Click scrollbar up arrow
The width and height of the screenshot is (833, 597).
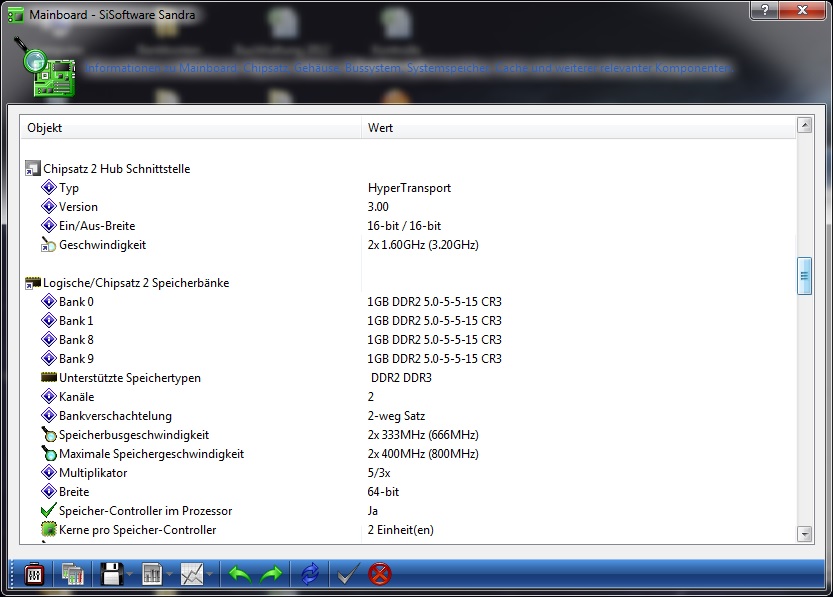pyautogui.click(x=805, y=125)
